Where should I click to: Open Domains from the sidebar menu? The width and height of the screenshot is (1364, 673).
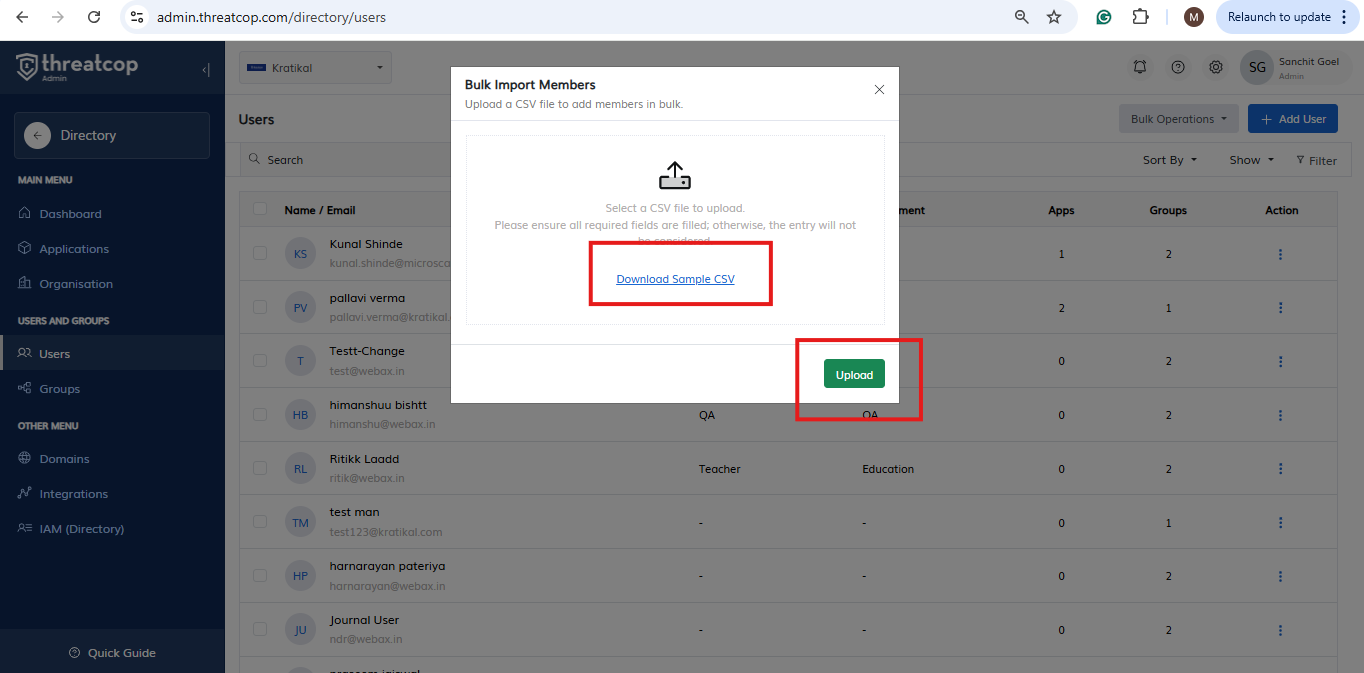click(64, 459)
